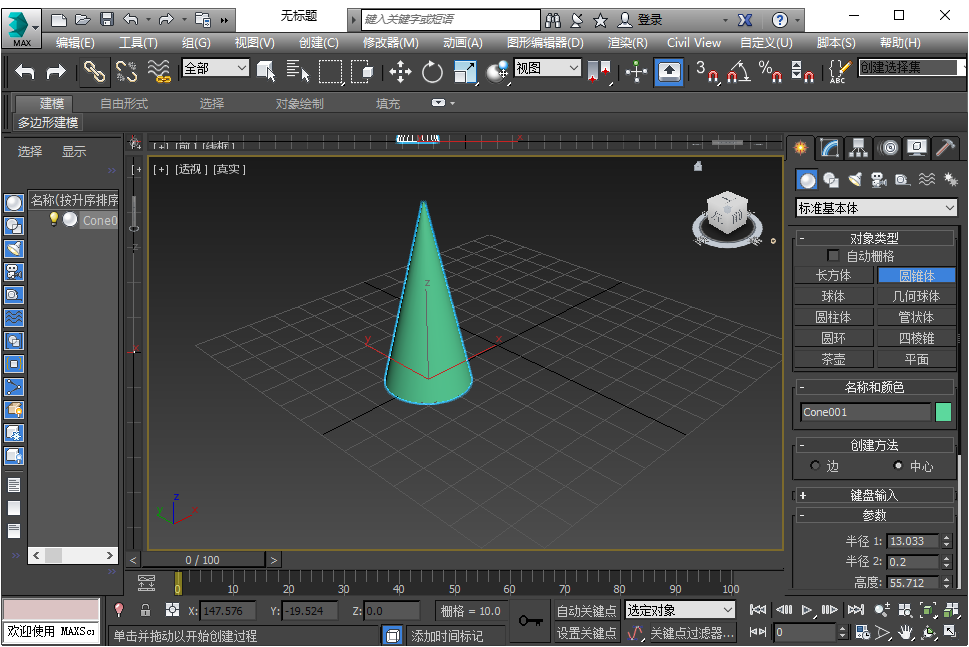Click the 茶壶 object type button

click(x=833, y=359)
